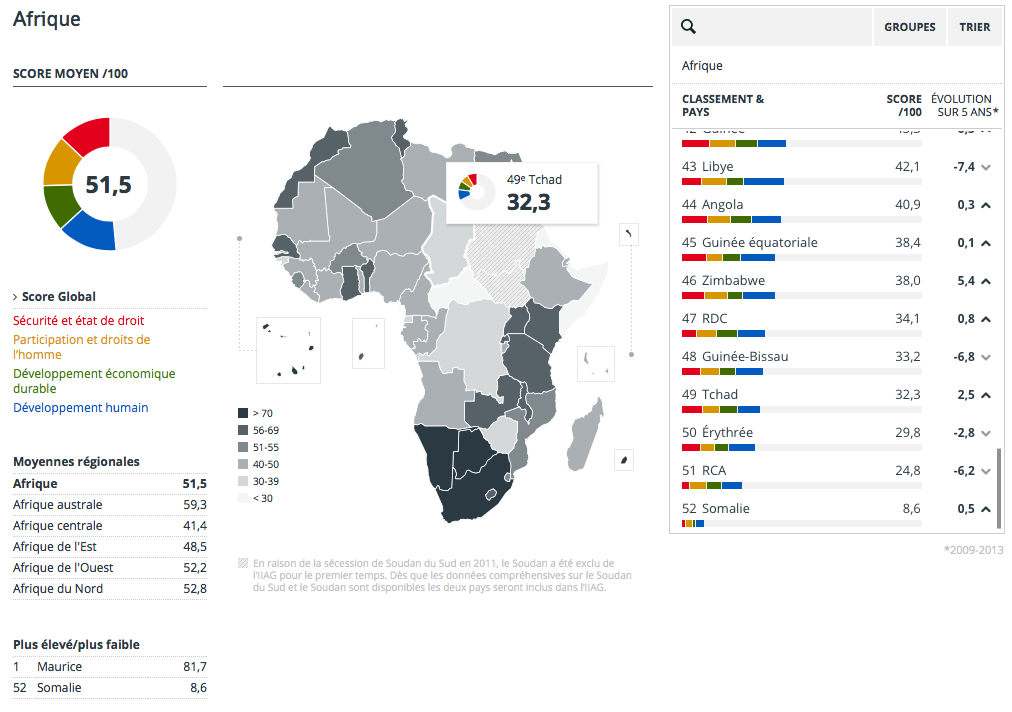Click the search magnifier icon

click(x=687, y=26)
